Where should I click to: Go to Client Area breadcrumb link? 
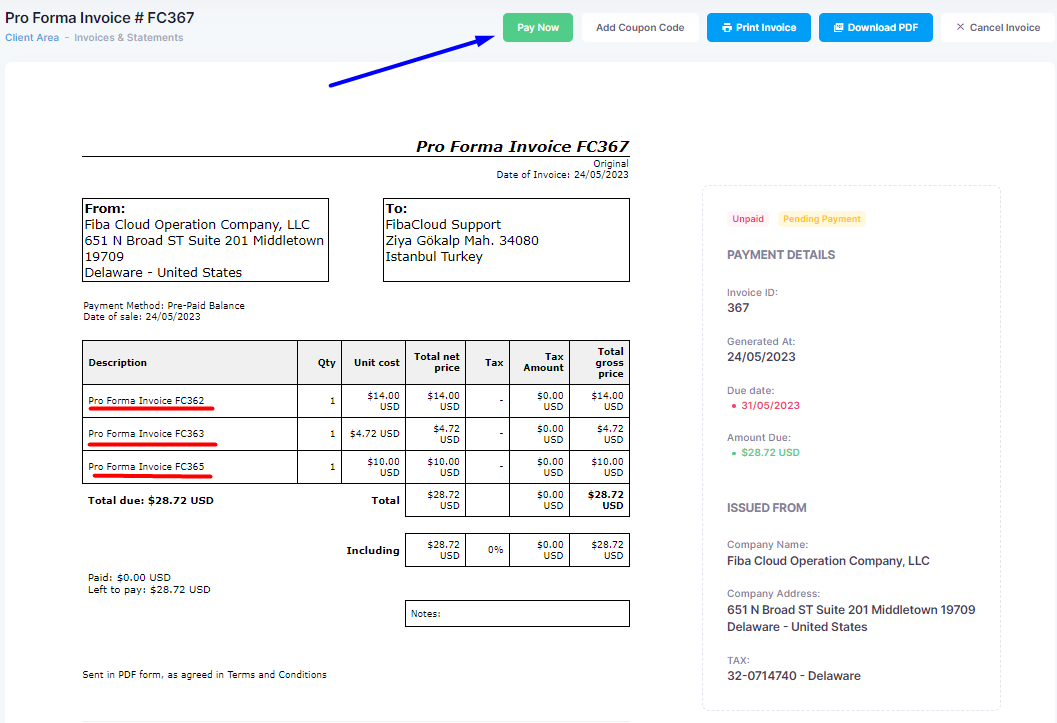coord(32,38)
